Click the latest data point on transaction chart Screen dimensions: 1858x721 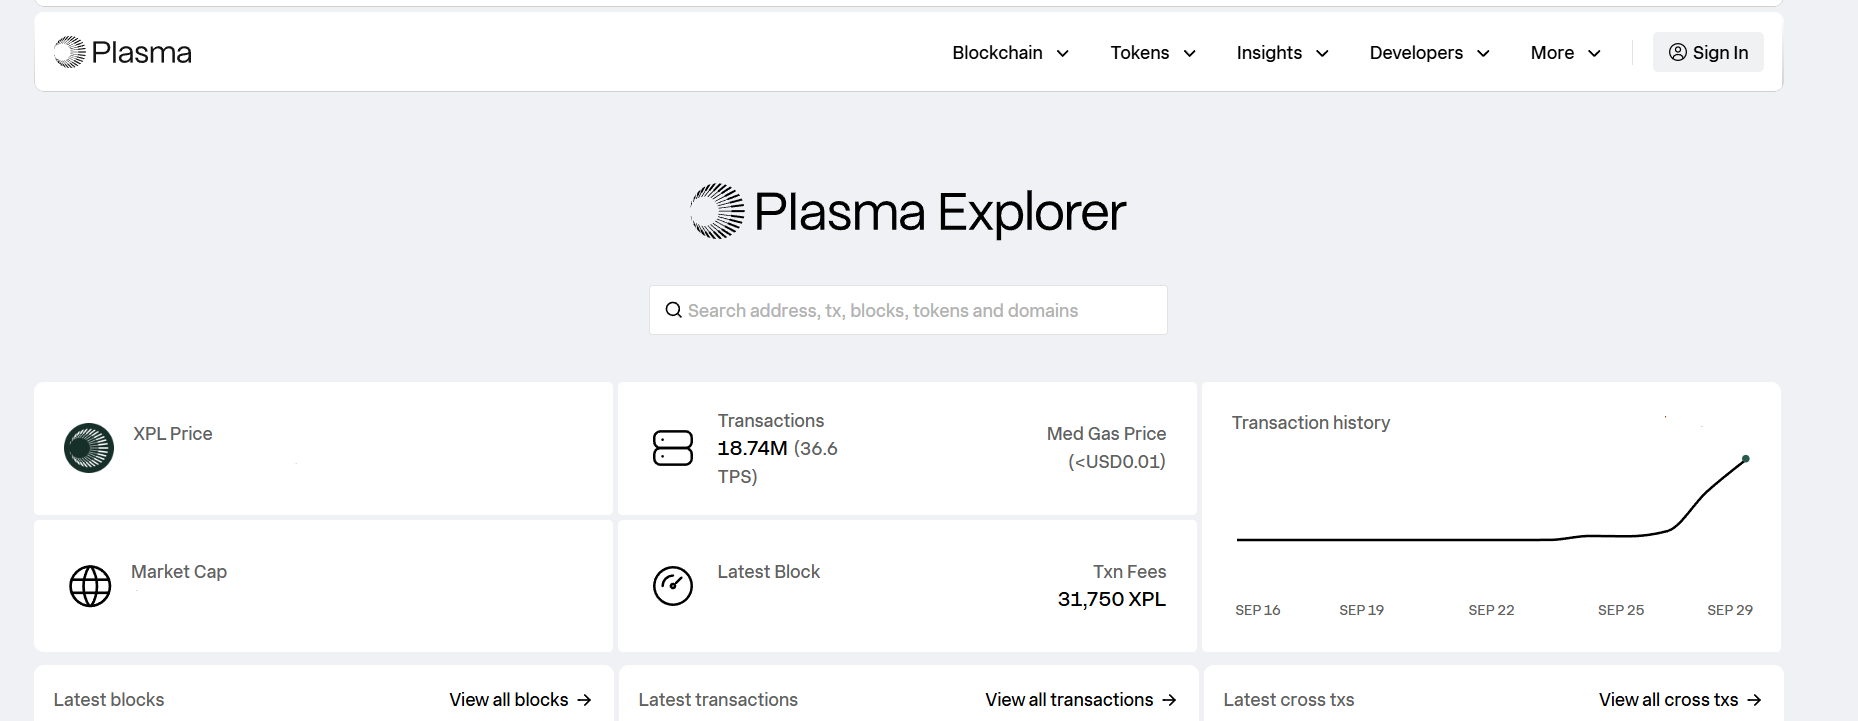[1745, 459]
